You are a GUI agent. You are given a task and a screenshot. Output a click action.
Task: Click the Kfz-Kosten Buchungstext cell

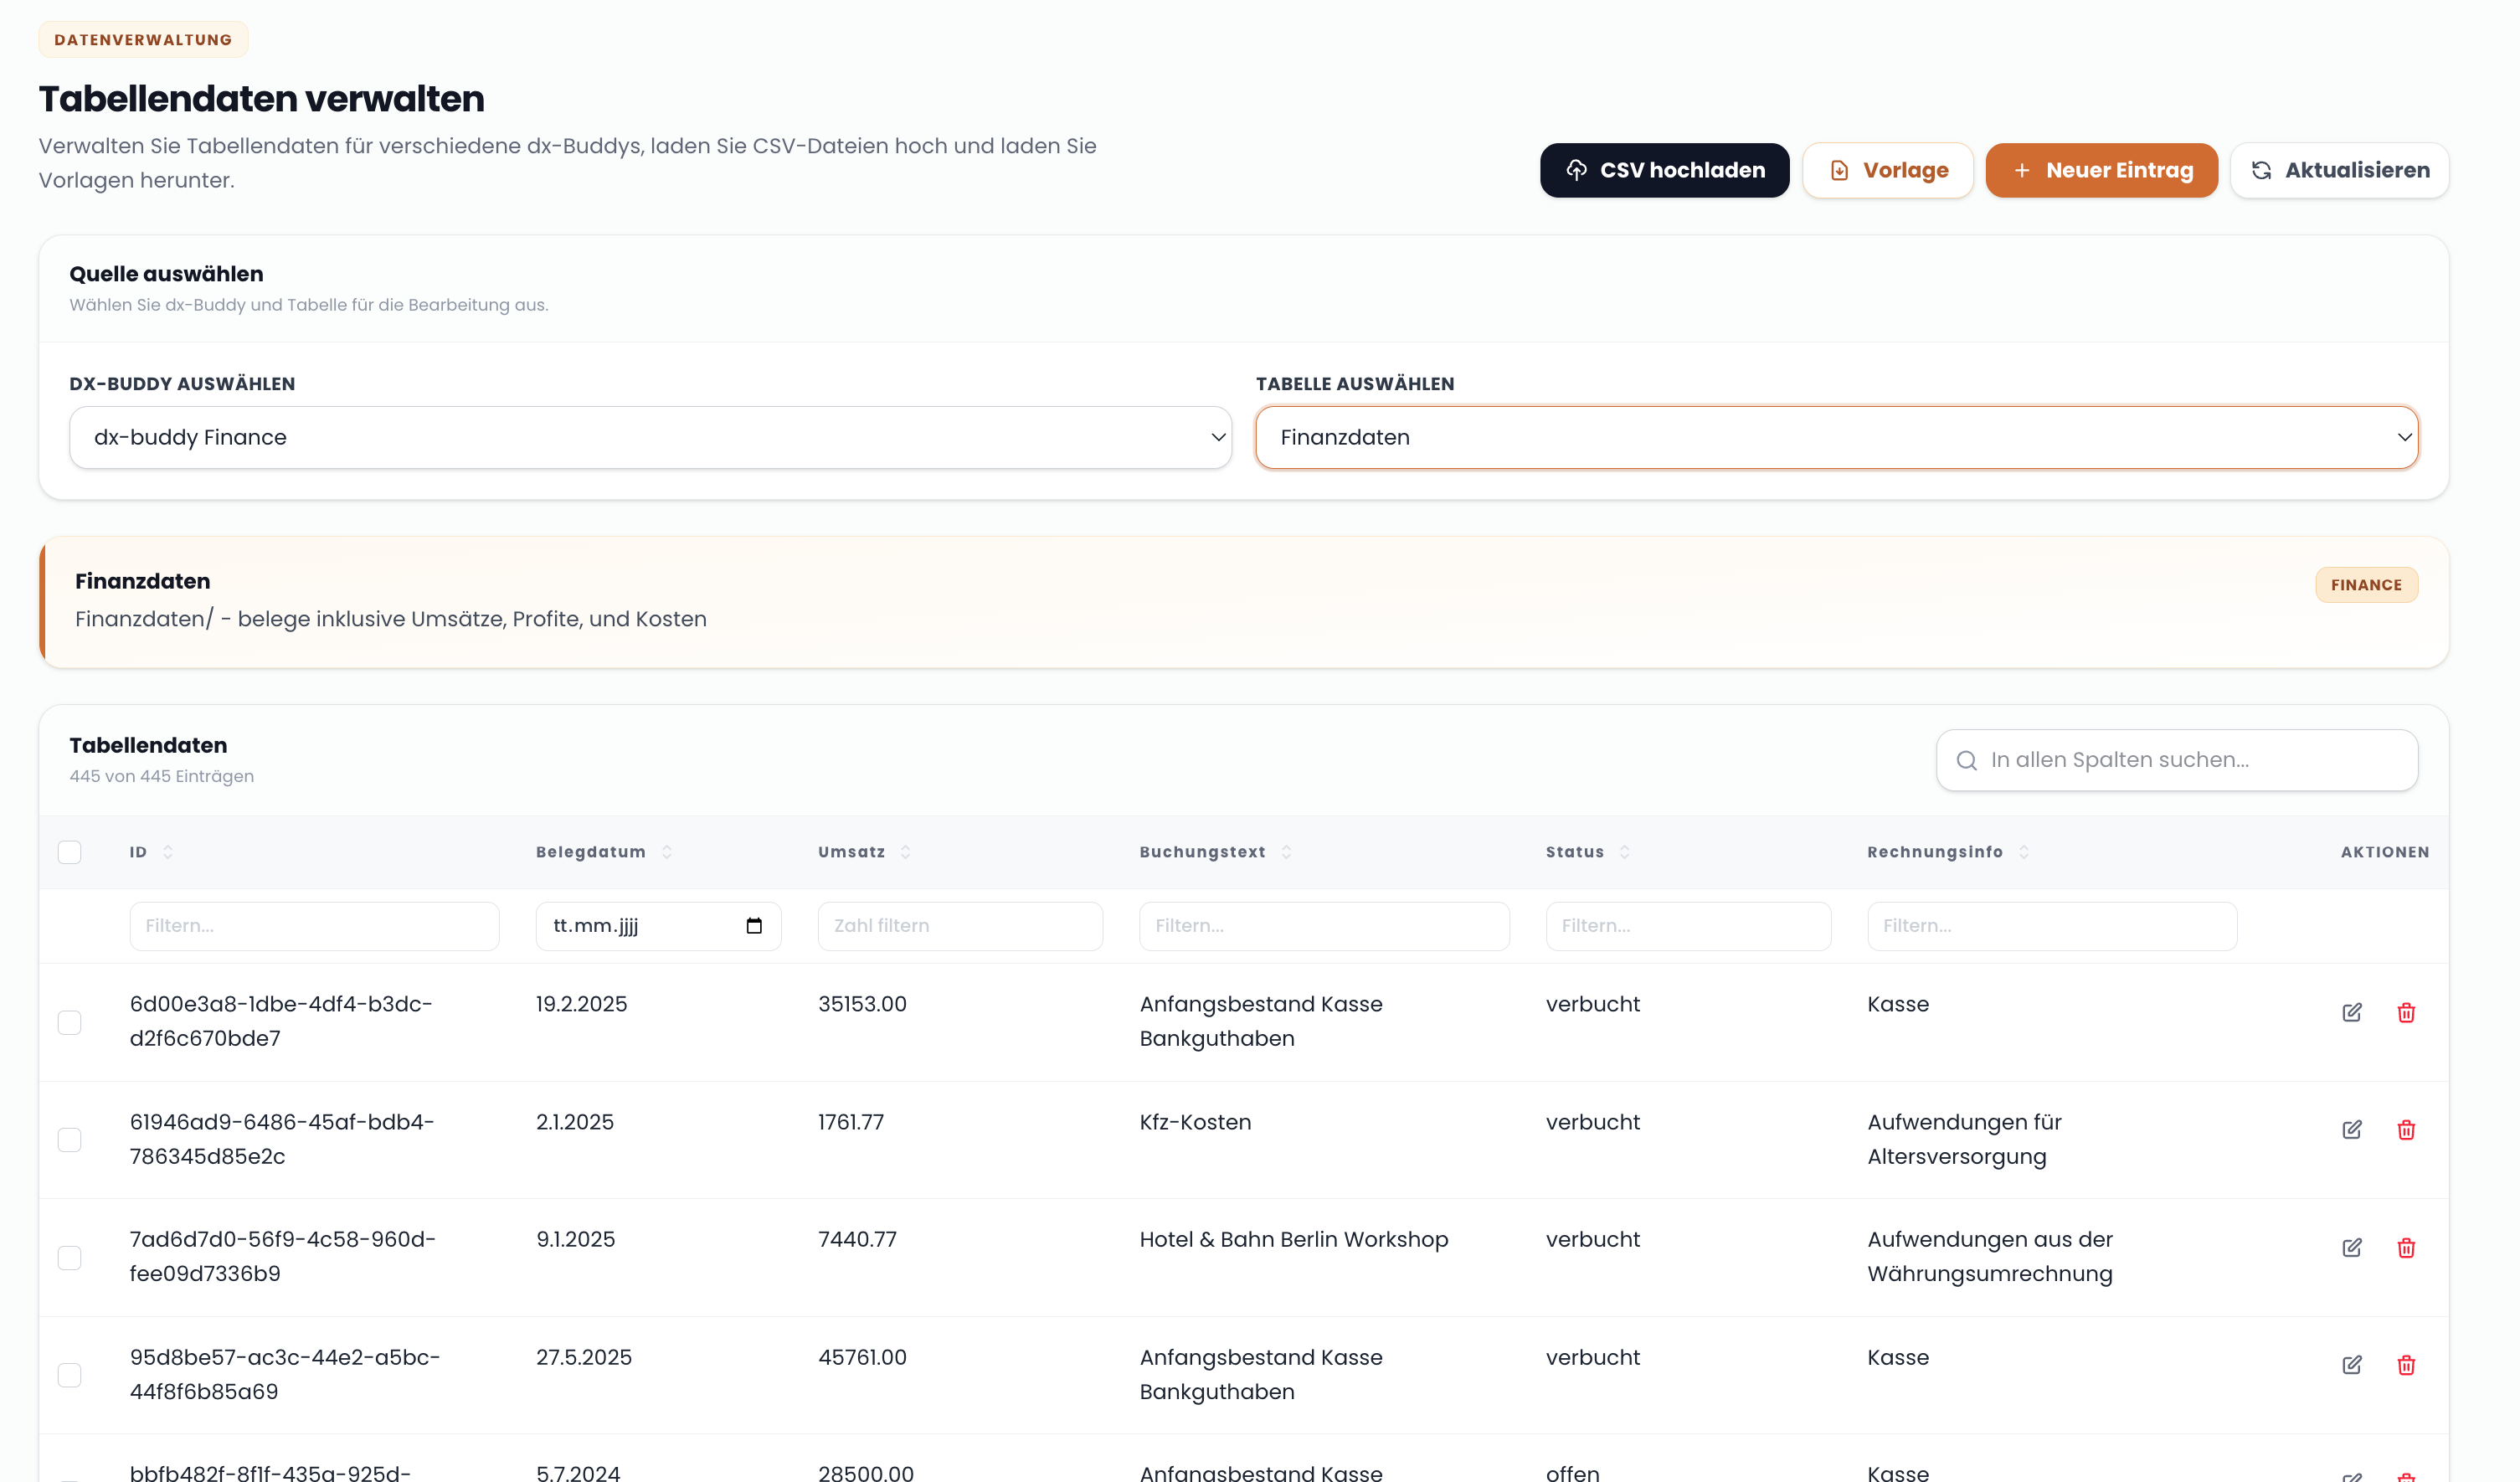[x=1195, y=1122]
